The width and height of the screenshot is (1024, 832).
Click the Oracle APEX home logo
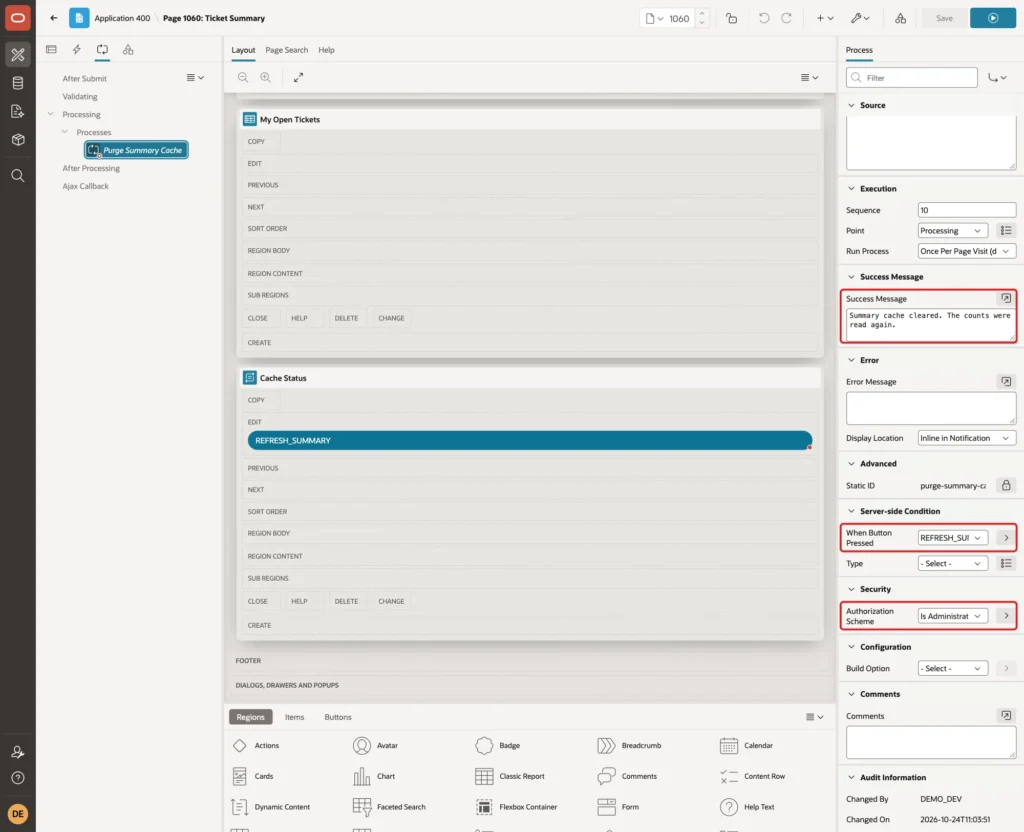(18, 18)
